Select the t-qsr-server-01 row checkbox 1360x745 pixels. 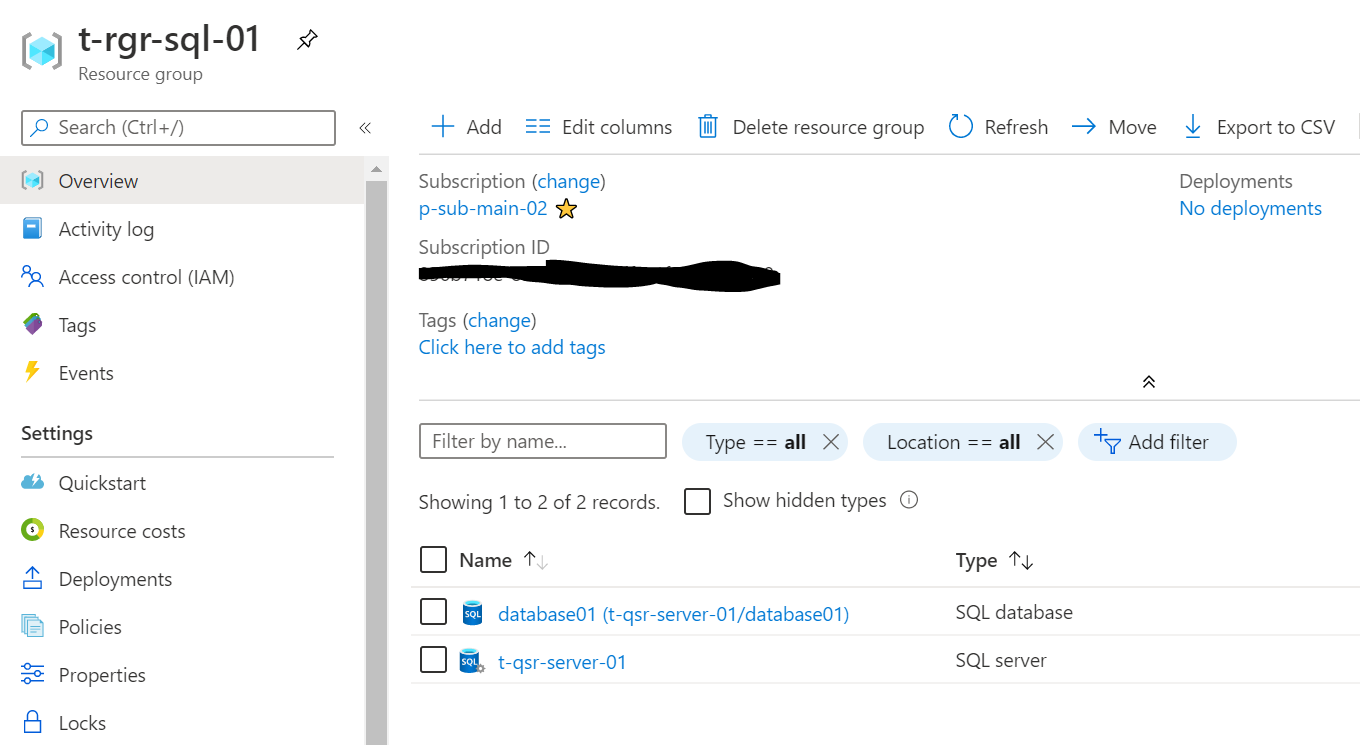point(433,659)
